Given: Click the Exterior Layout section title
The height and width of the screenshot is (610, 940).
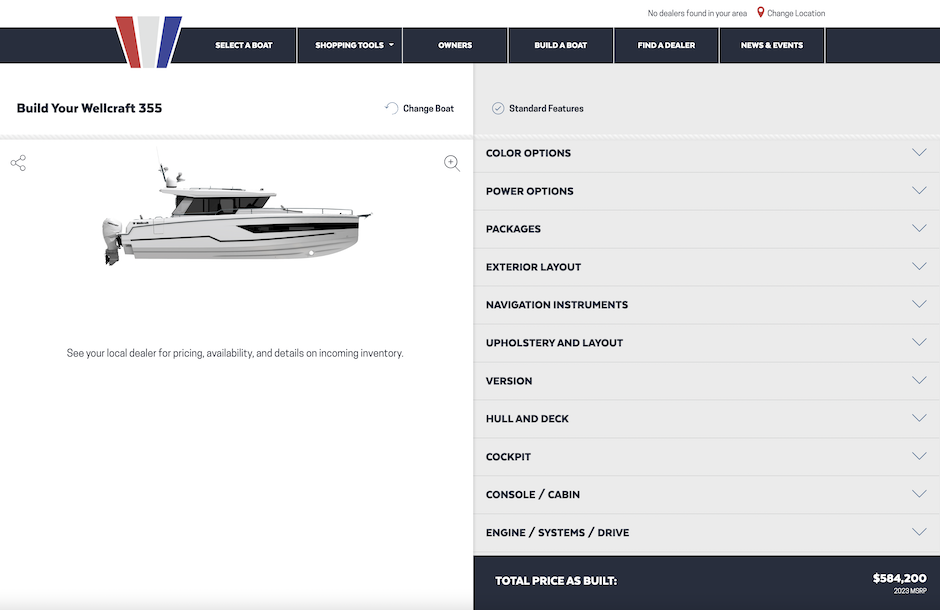Looking at the screenshot, I should tap(534, 267).
